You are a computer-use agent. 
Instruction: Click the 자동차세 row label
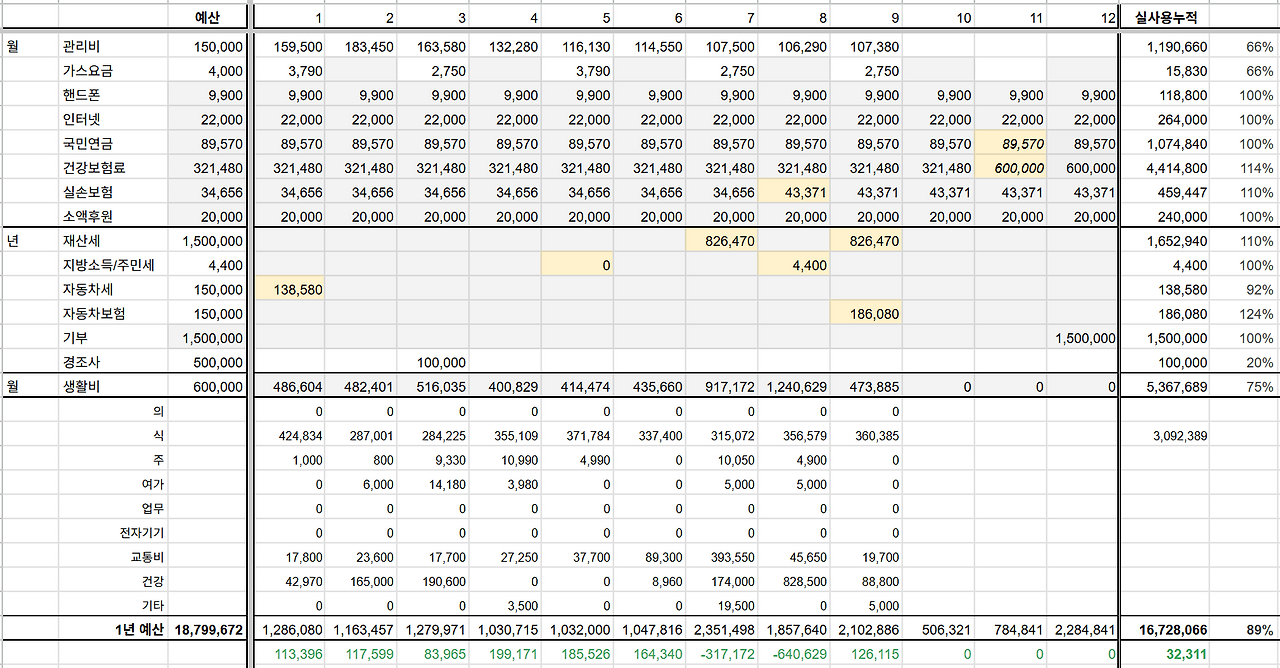[87, 290]
